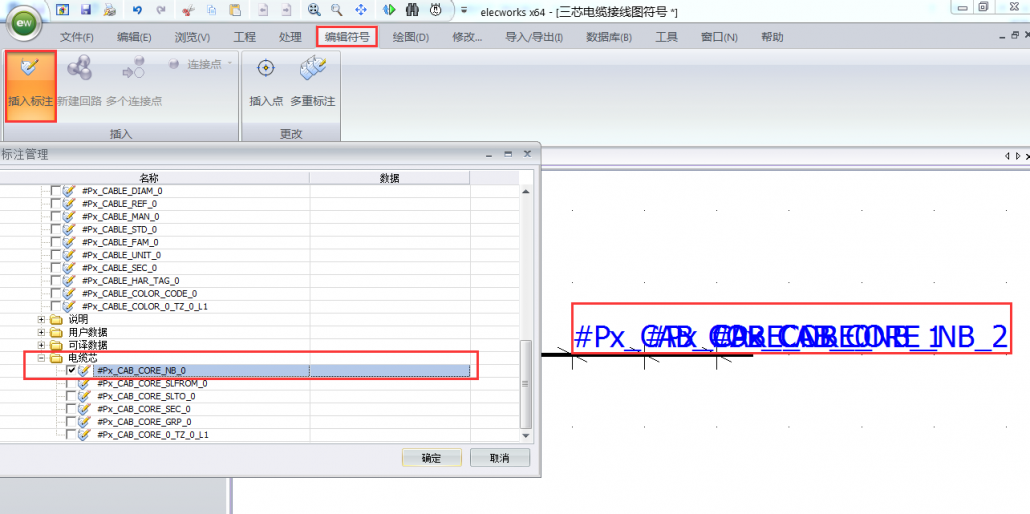Click the list scrollbar up arrow

525,191
